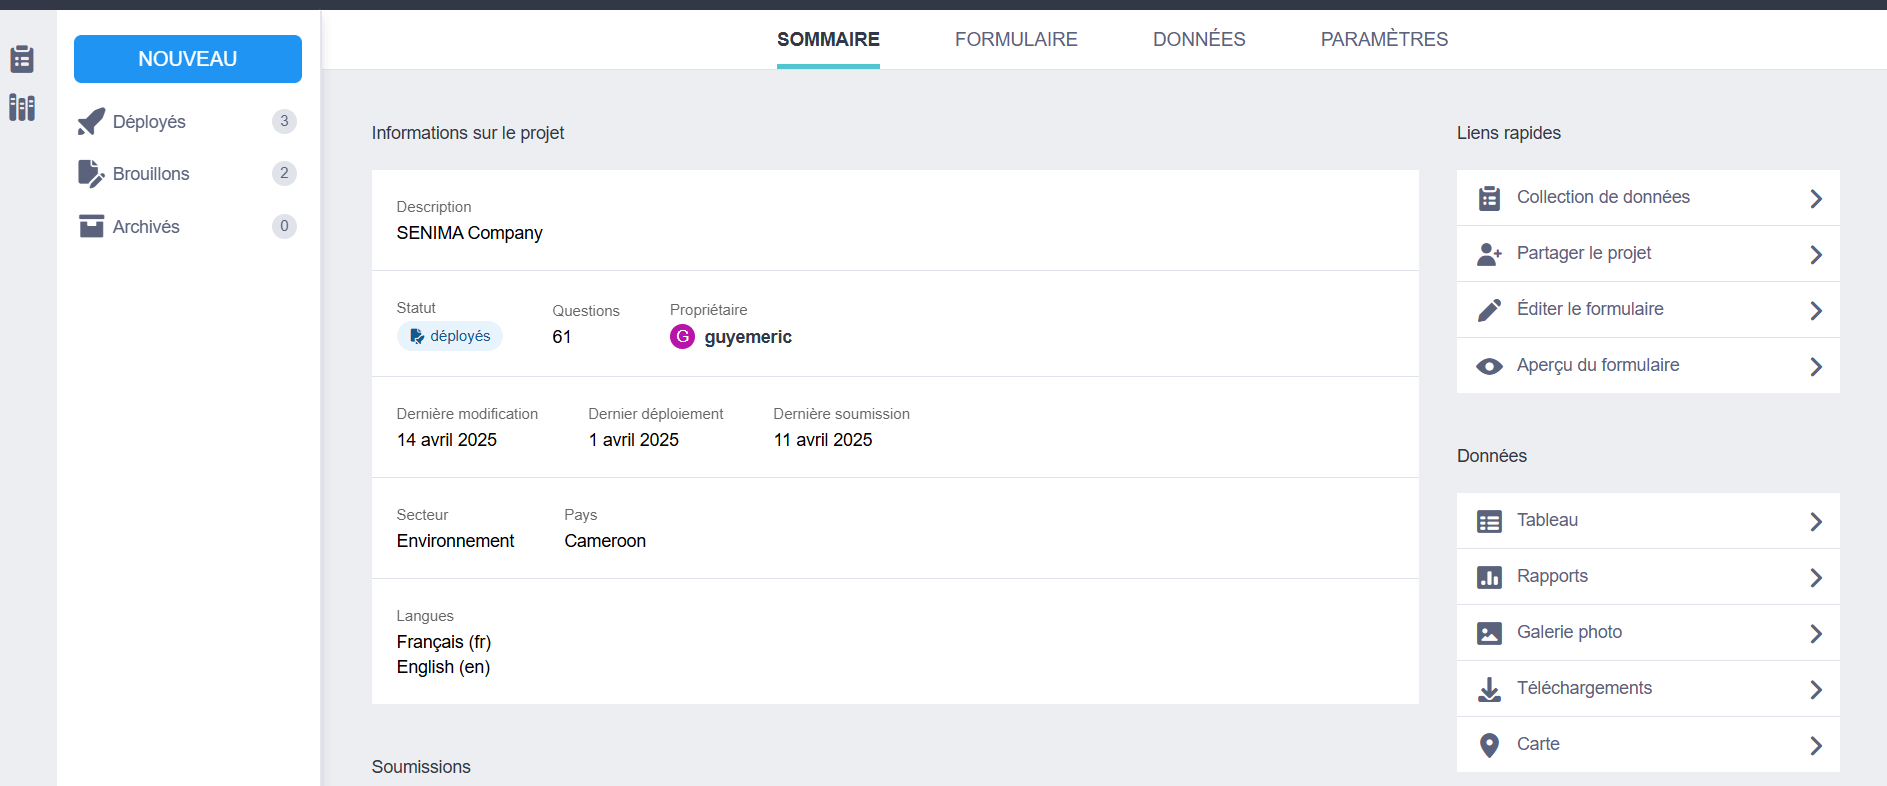Open the PARAMÈTRES tab
The image size is (1887, 786).
[1383, 39]
